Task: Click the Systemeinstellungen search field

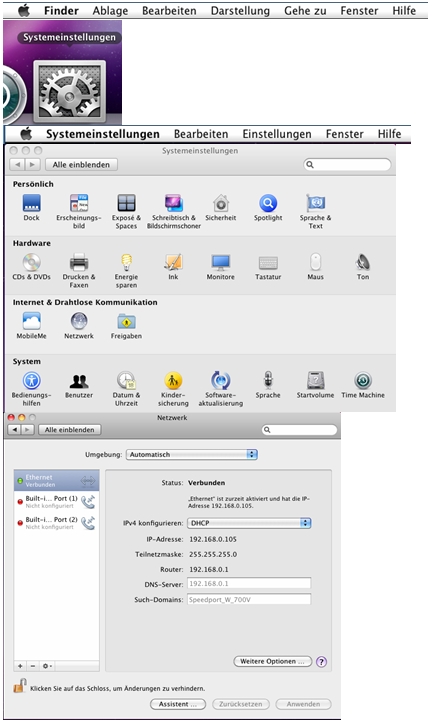Action: point(347,164)
